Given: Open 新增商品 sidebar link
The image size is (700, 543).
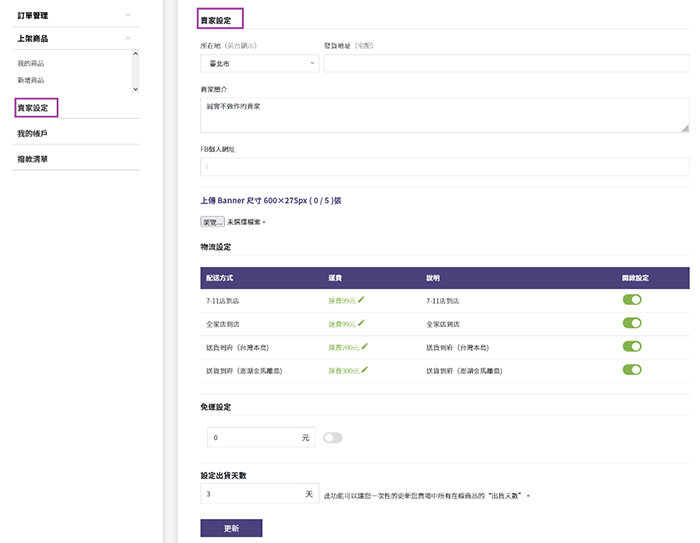Looking at the screenshot, I should (31, 80).
